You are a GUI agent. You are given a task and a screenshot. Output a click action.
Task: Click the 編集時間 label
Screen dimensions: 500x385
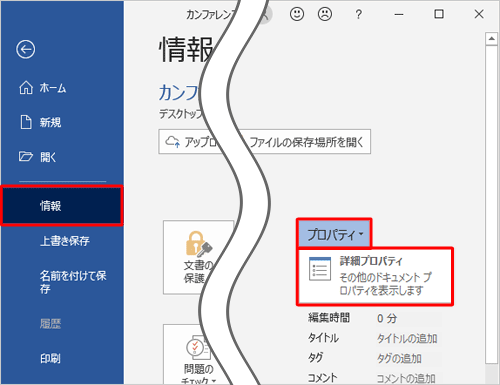pyautogui.click(x=329, y=318)
